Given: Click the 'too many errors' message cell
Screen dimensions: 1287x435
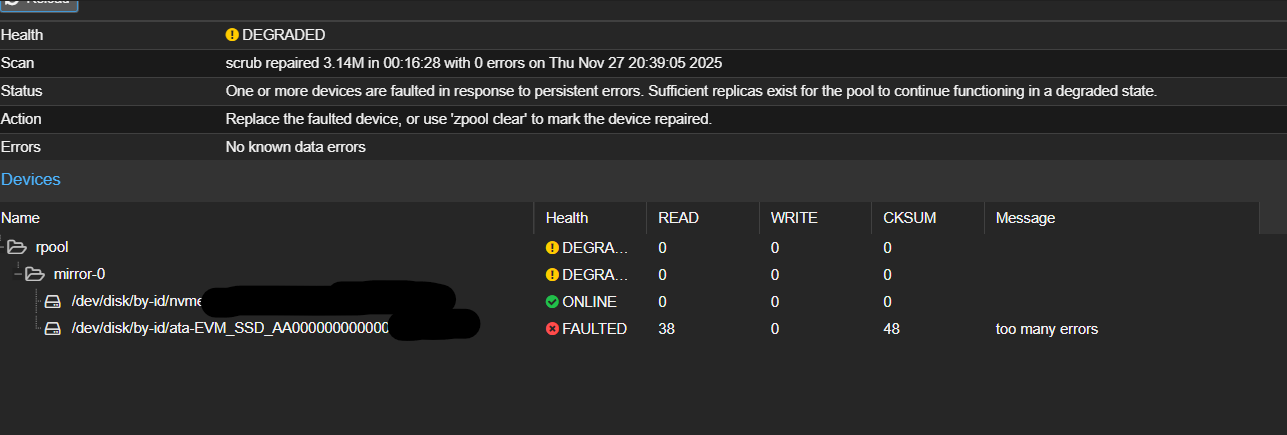Looking at the screenshot, I should [x=1046, y=329].
